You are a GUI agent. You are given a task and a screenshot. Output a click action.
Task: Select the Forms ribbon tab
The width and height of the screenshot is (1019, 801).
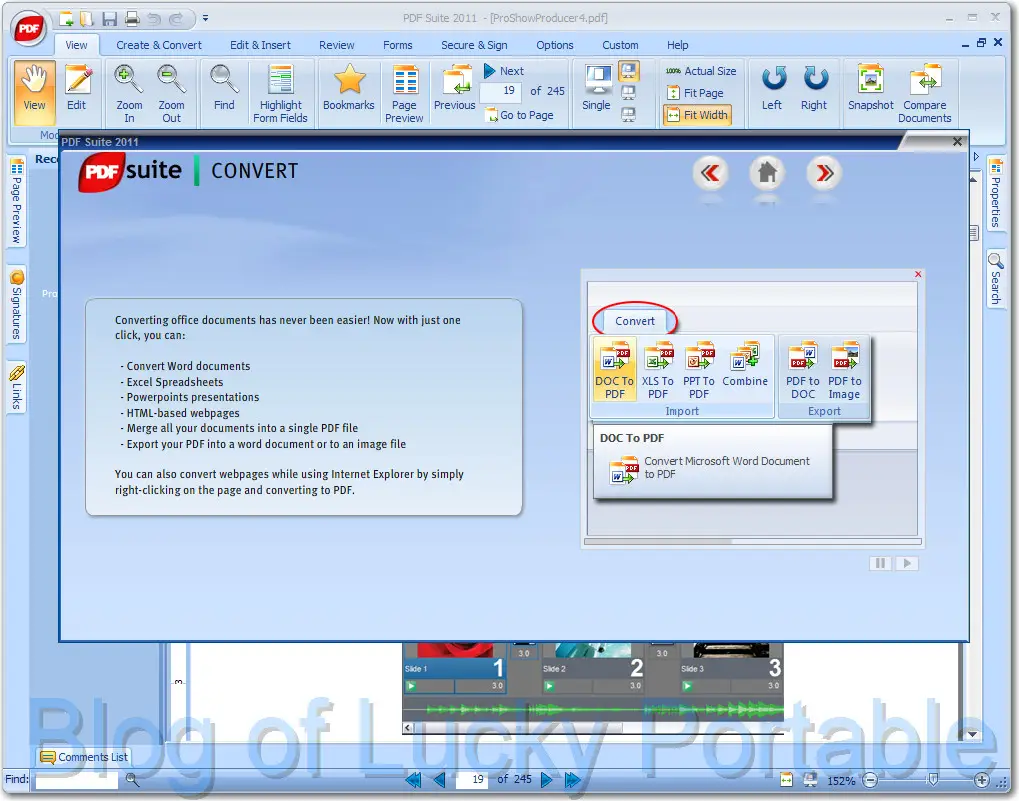(398, 45)
